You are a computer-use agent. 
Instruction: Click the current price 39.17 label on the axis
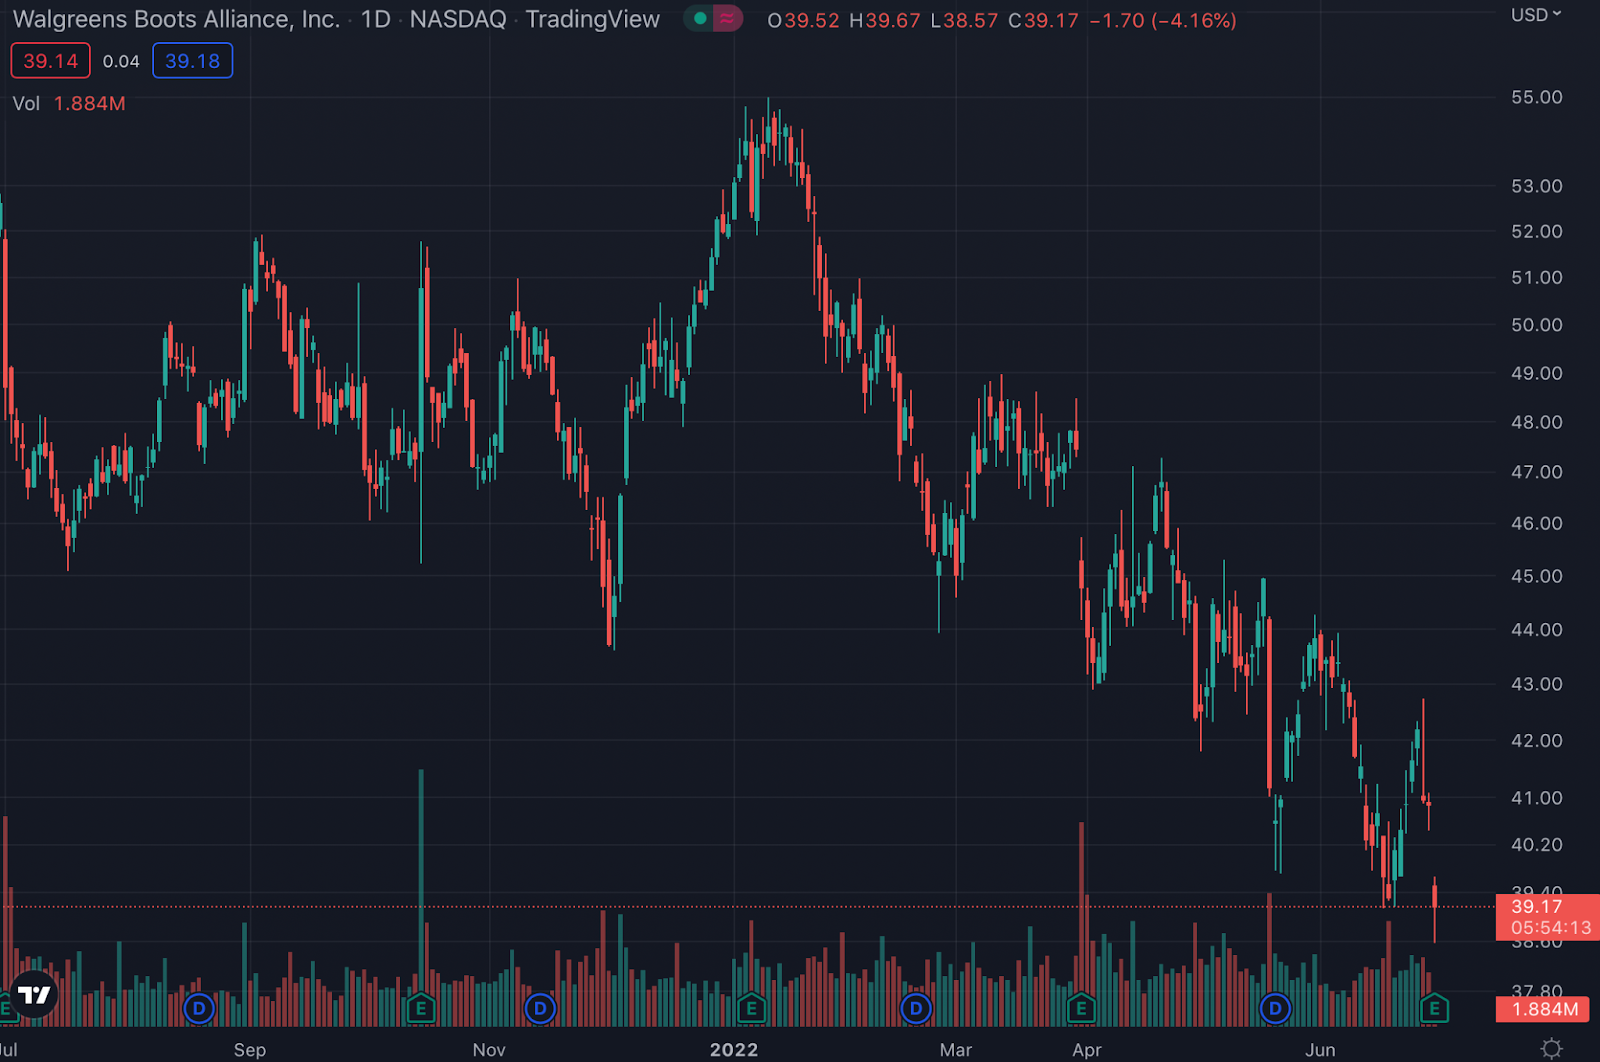1537,906
